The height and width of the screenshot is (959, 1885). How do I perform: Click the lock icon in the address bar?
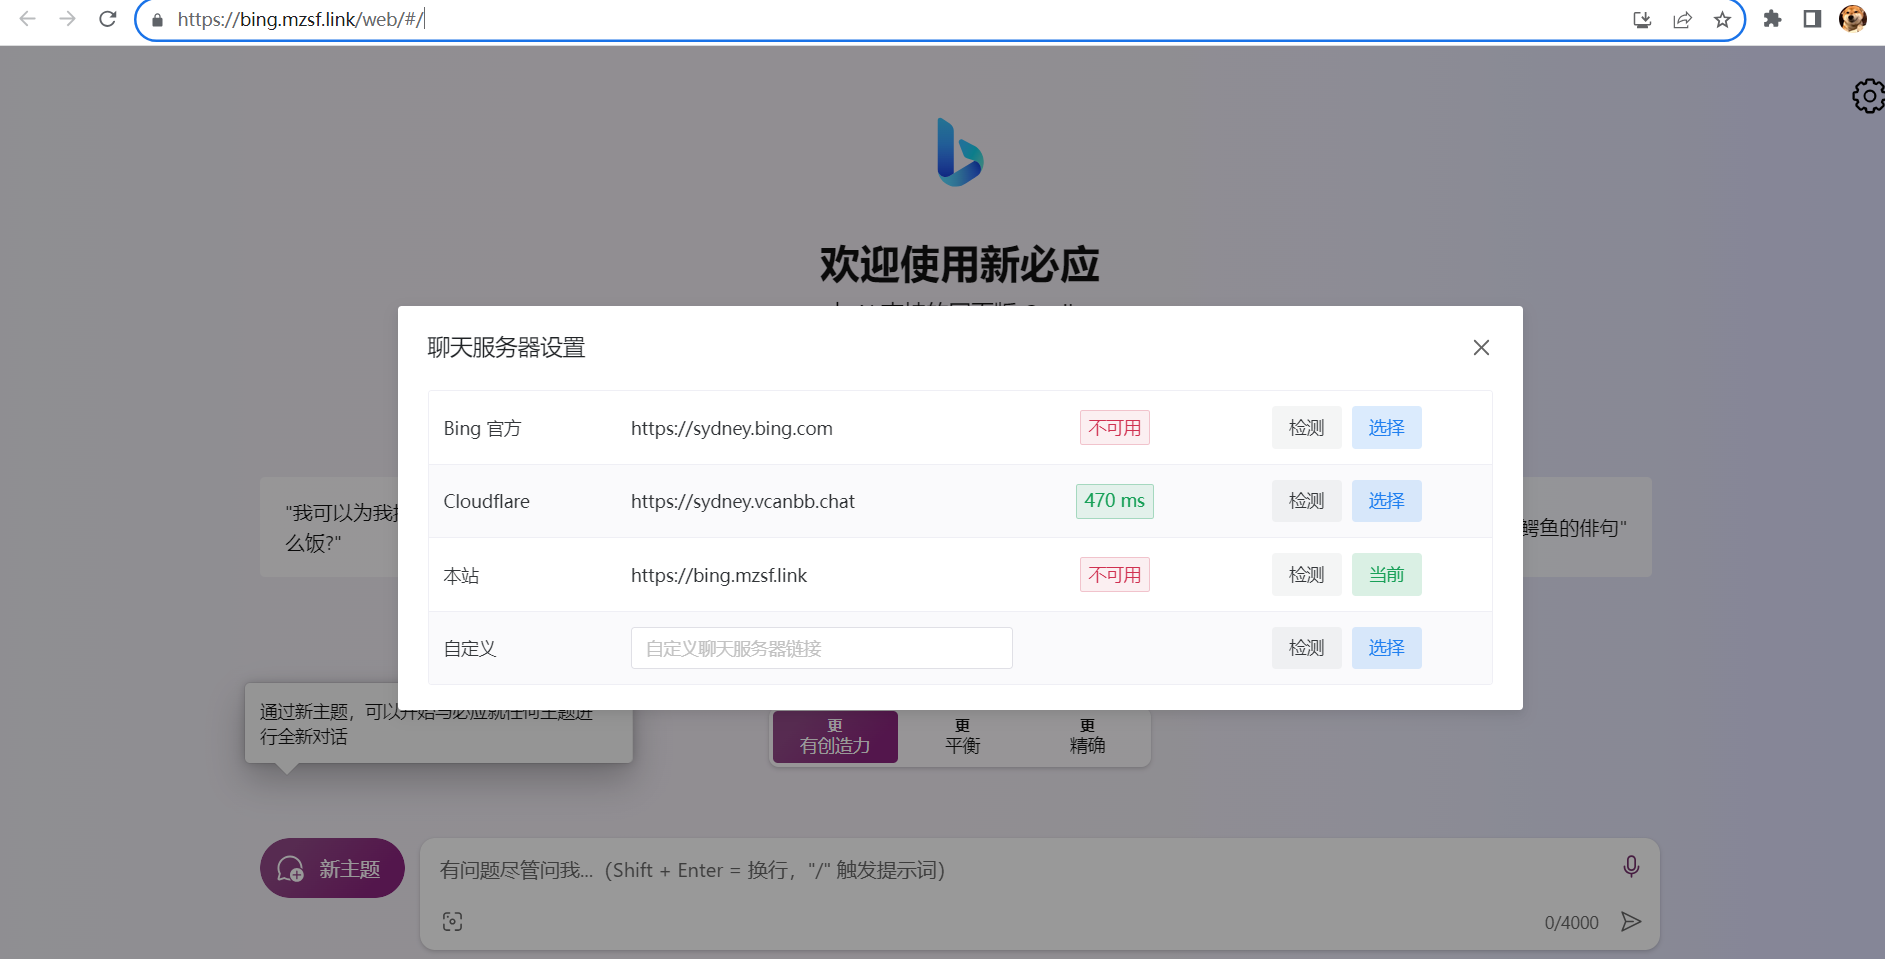tap(157, 20)
